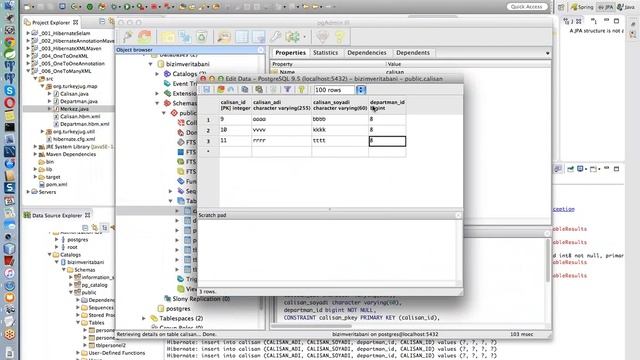The width and height of the screenshot is (640, 360).
Task: Select row header 2 in Edit Data
Action: coord(208,130)
